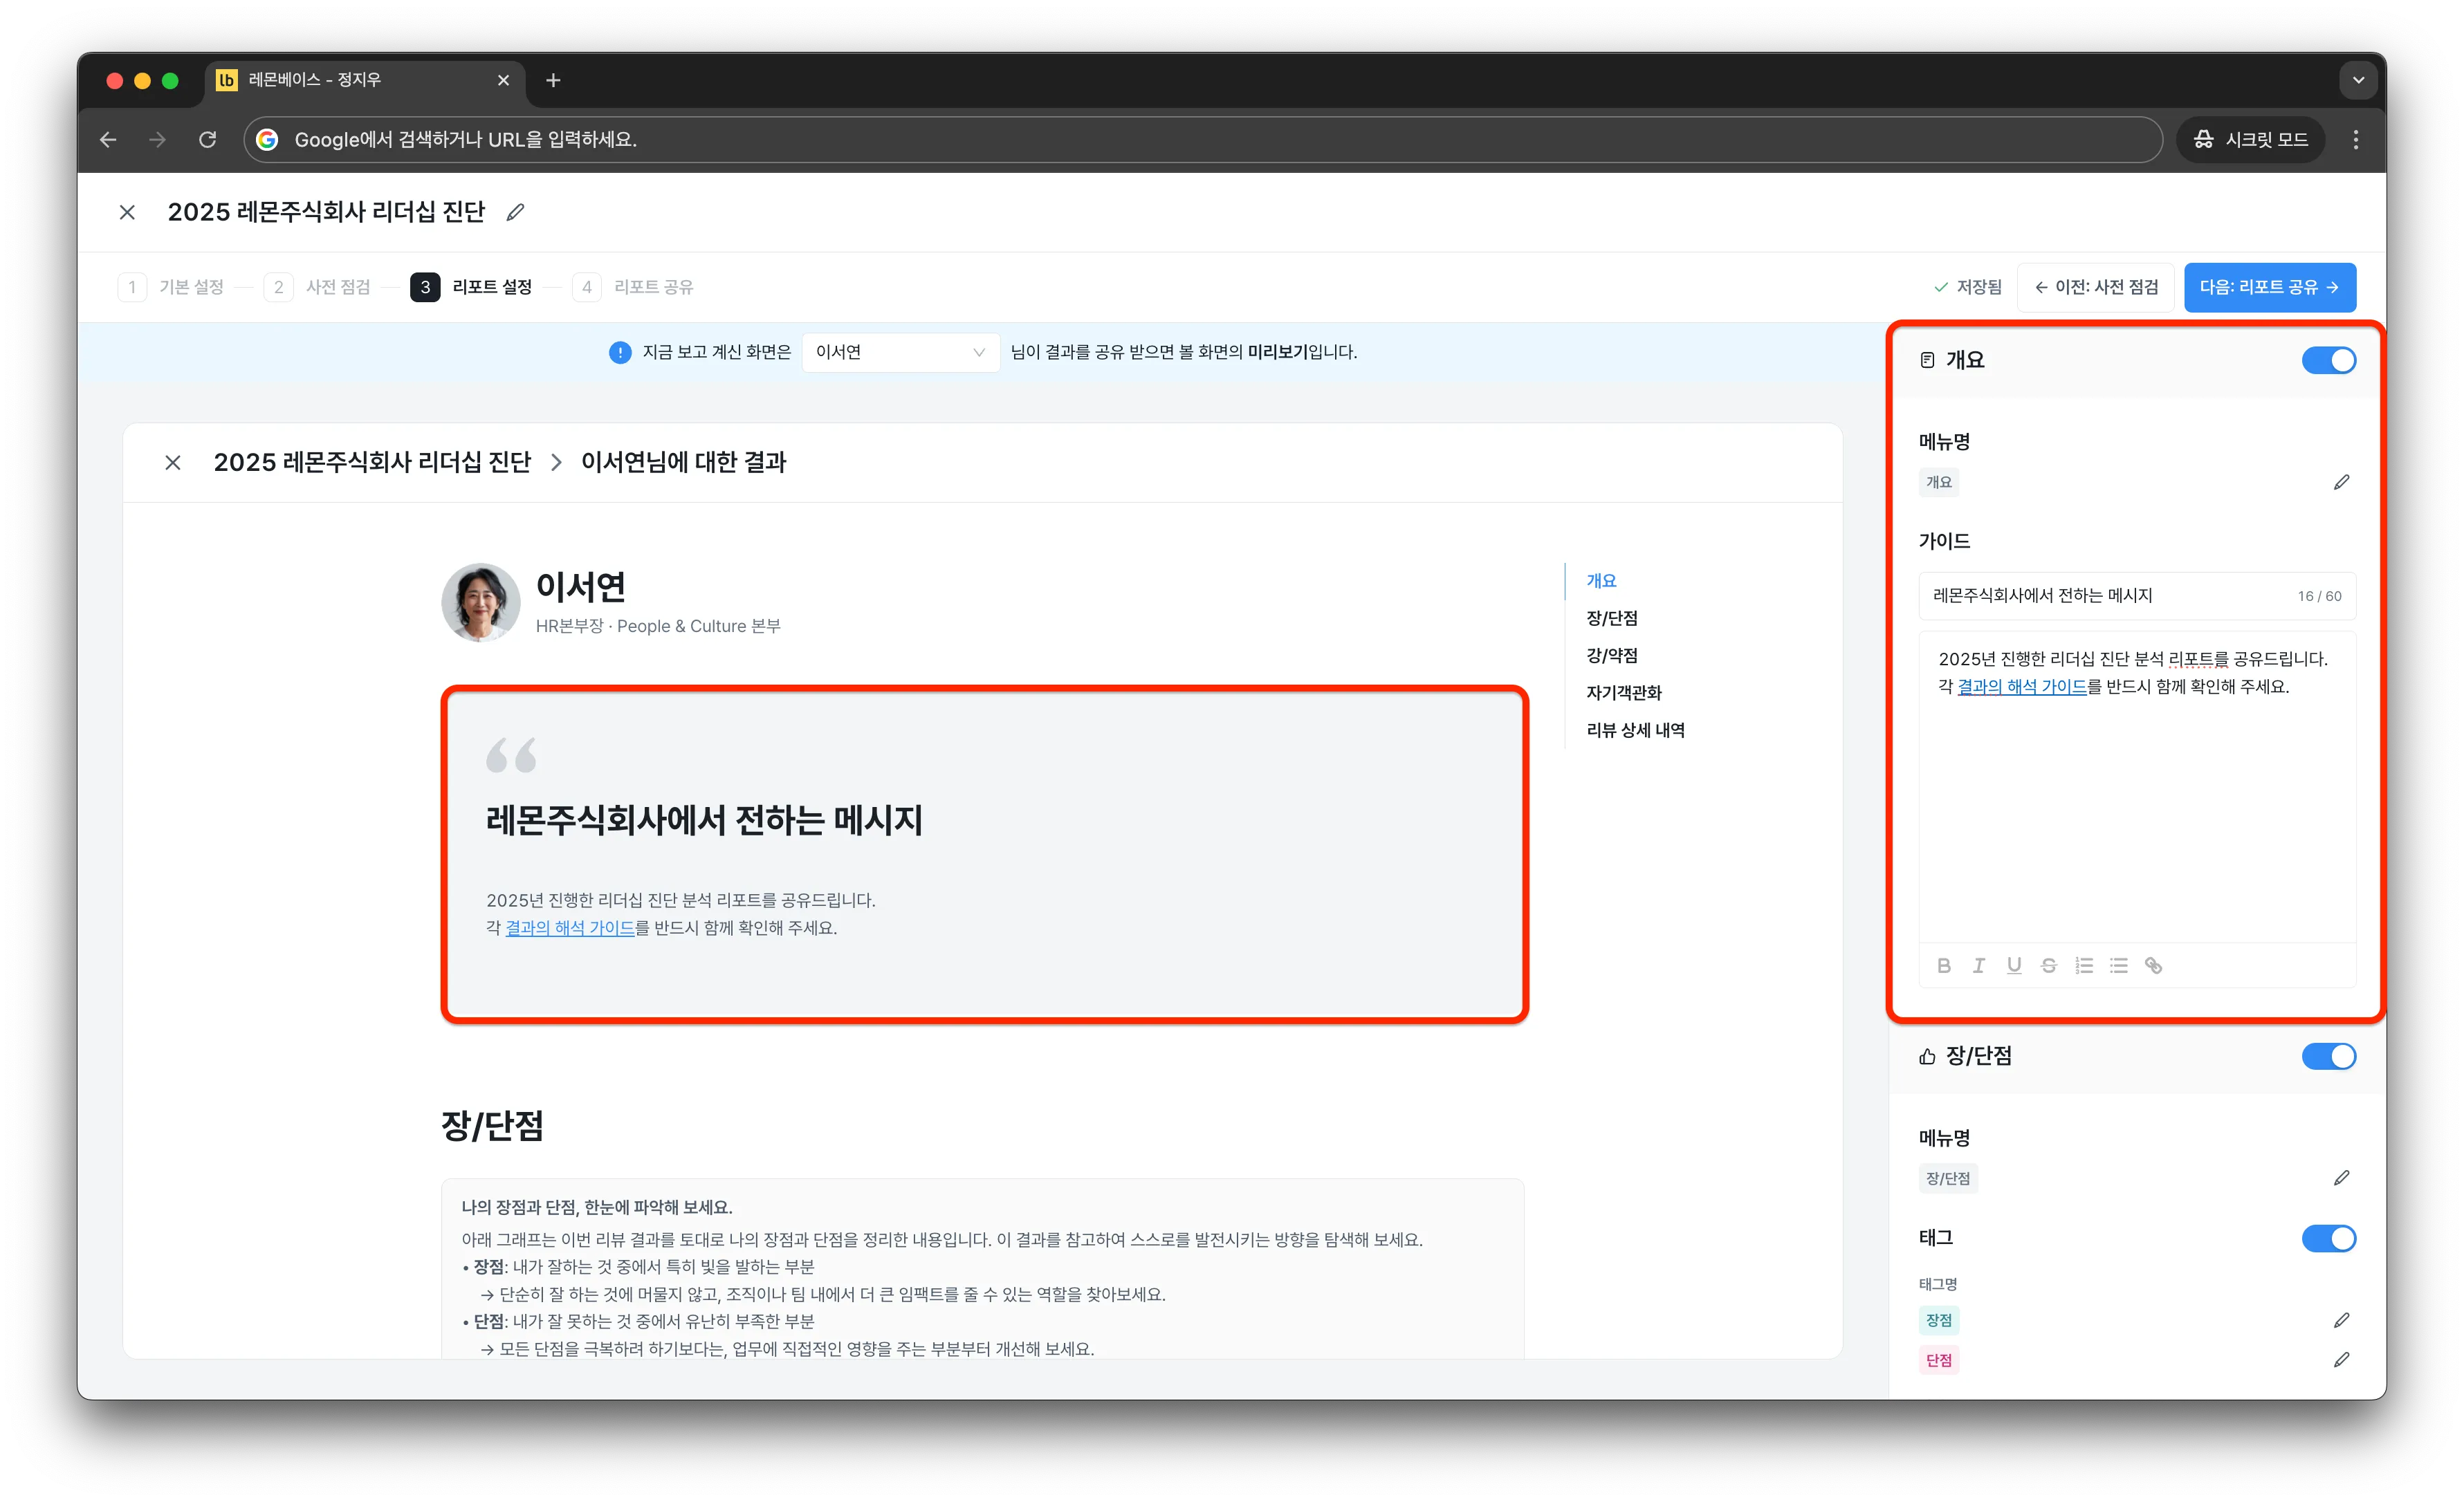Click the 저장됨 saved status

point(1967,287)
